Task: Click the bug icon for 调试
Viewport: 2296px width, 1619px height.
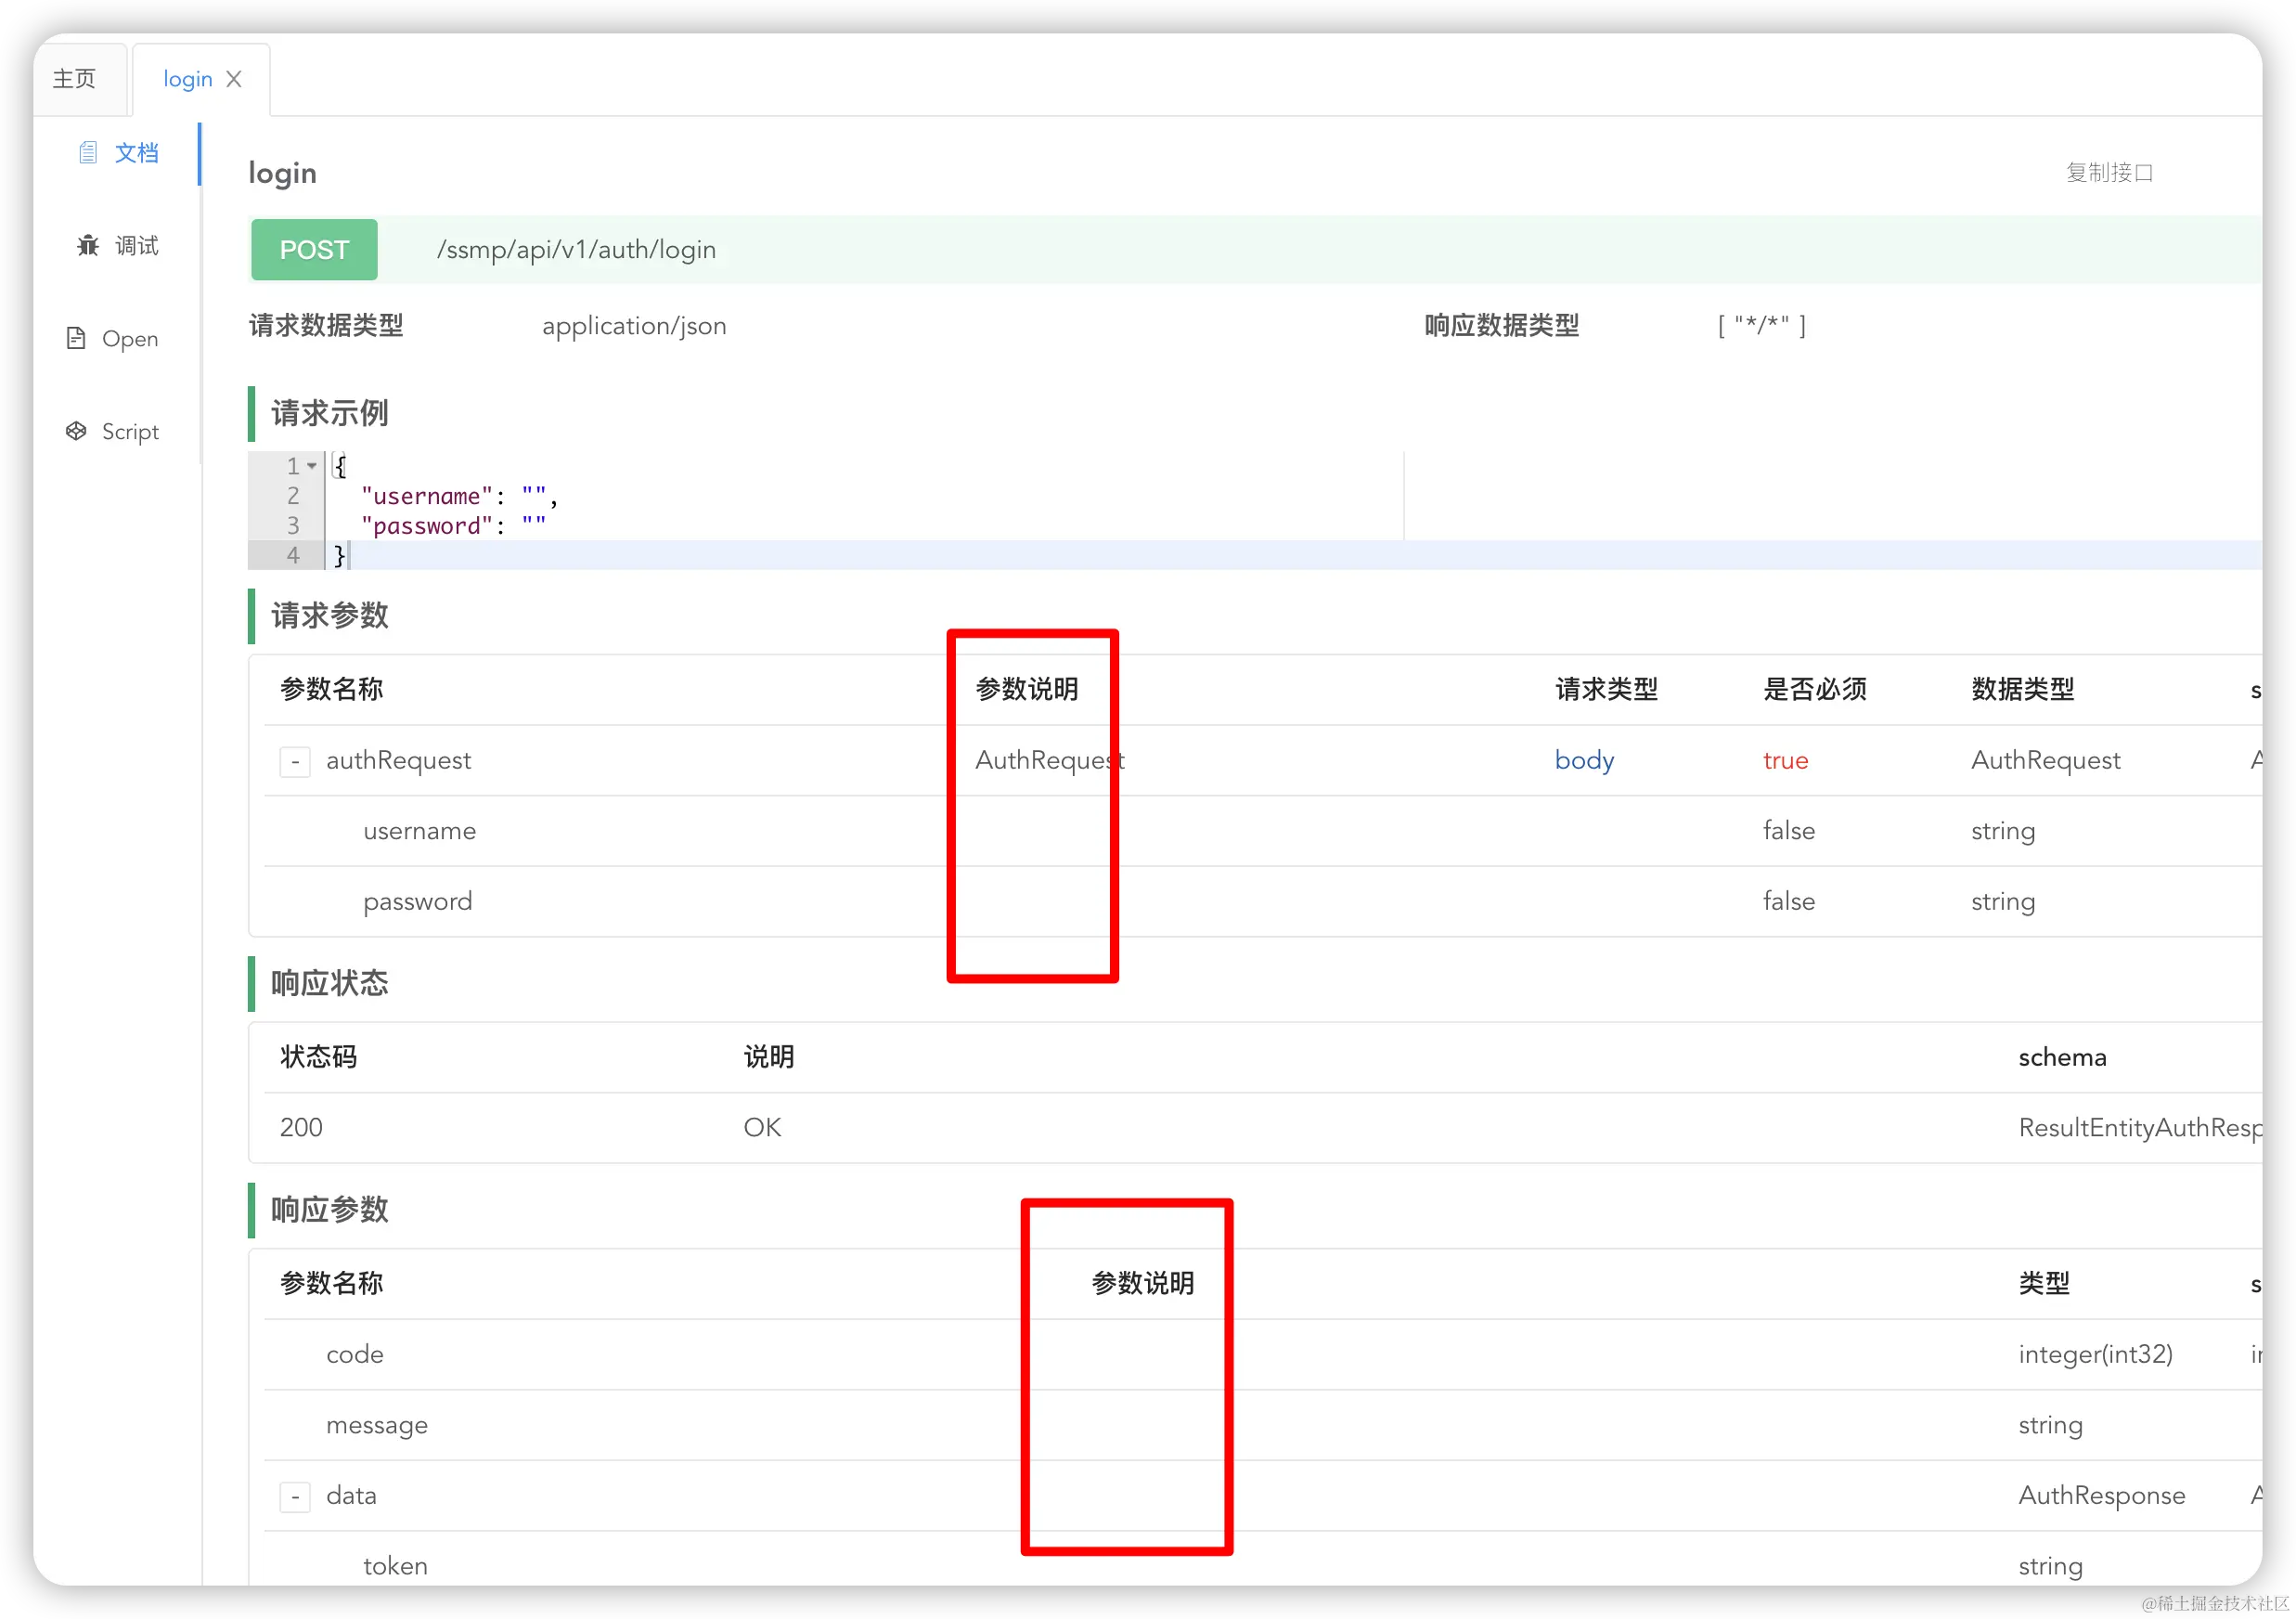Action: point(88,245)
